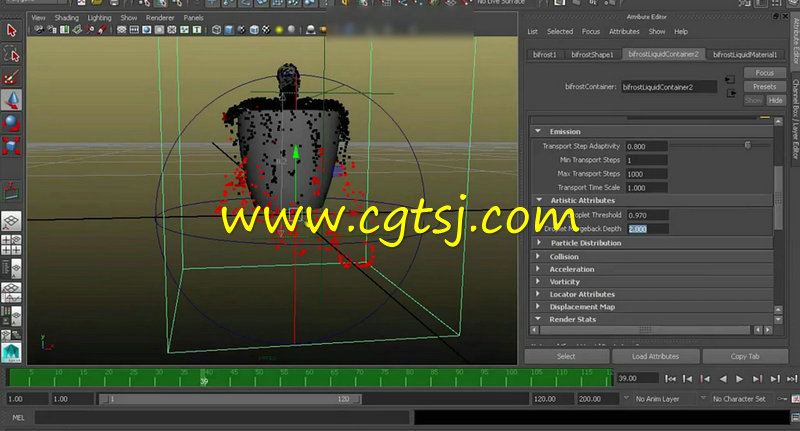Click the select-input-connection arrow icon
Screen dimensions: 800x431
(730, 80)
